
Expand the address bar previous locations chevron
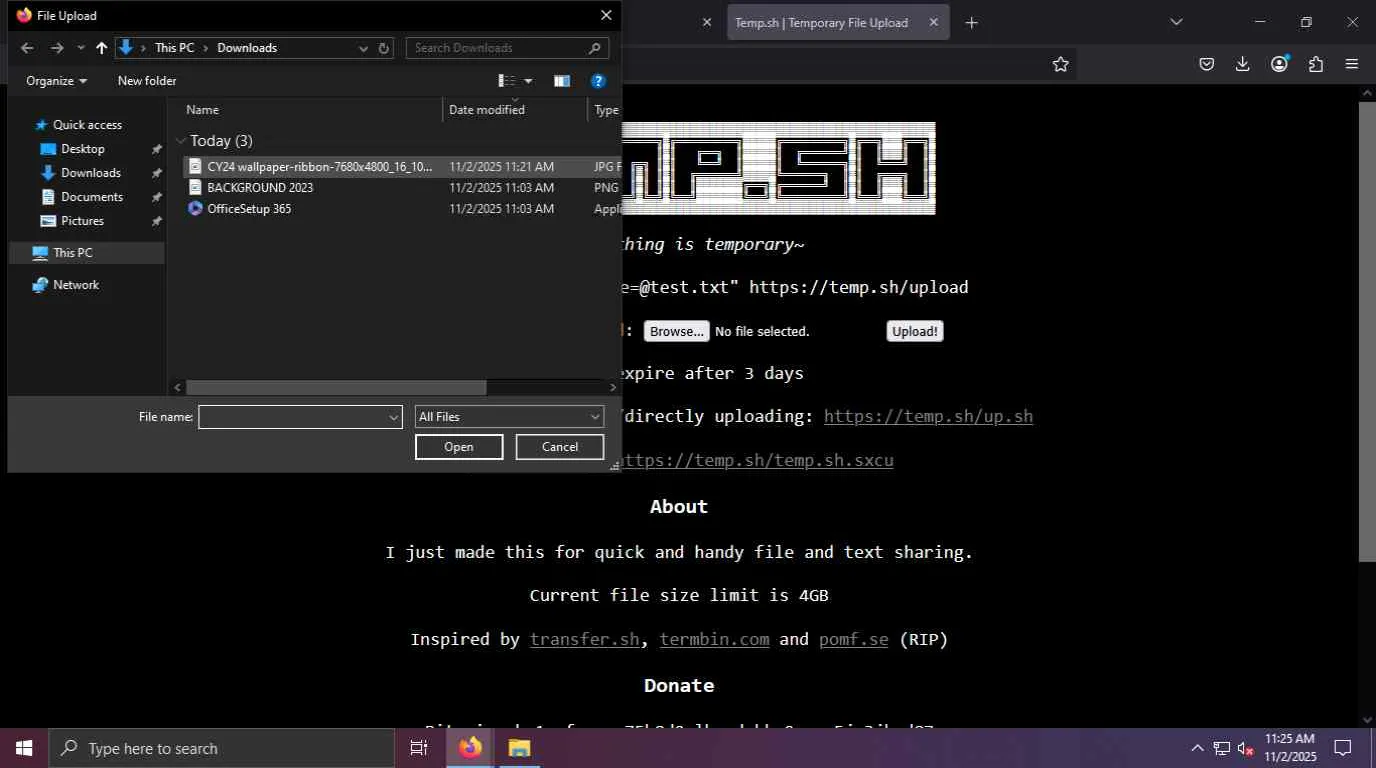tap(363, 48)
